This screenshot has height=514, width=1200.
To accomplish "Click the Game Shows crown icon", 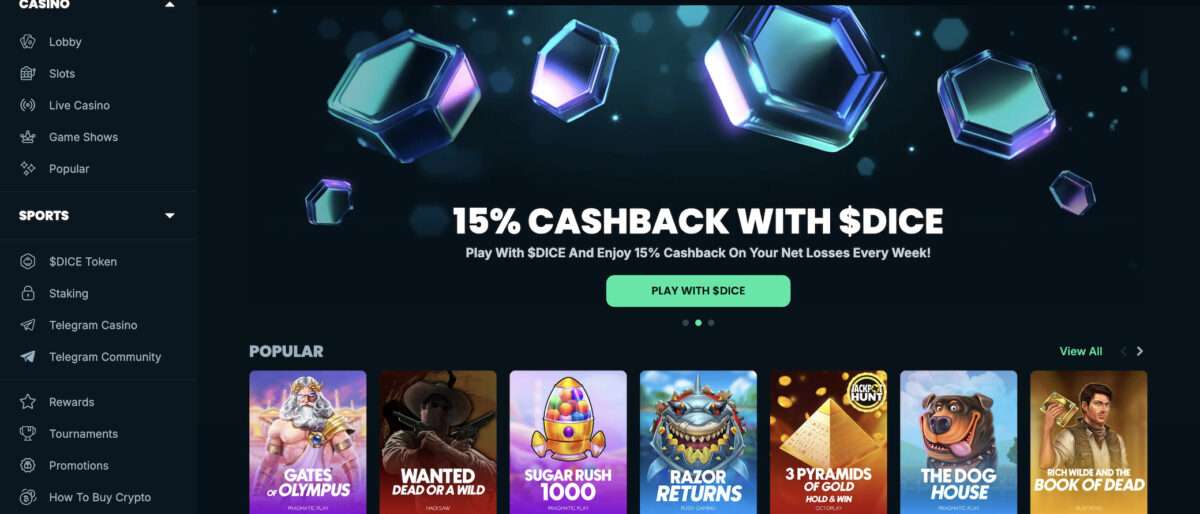I will click(x=28, y=137).
